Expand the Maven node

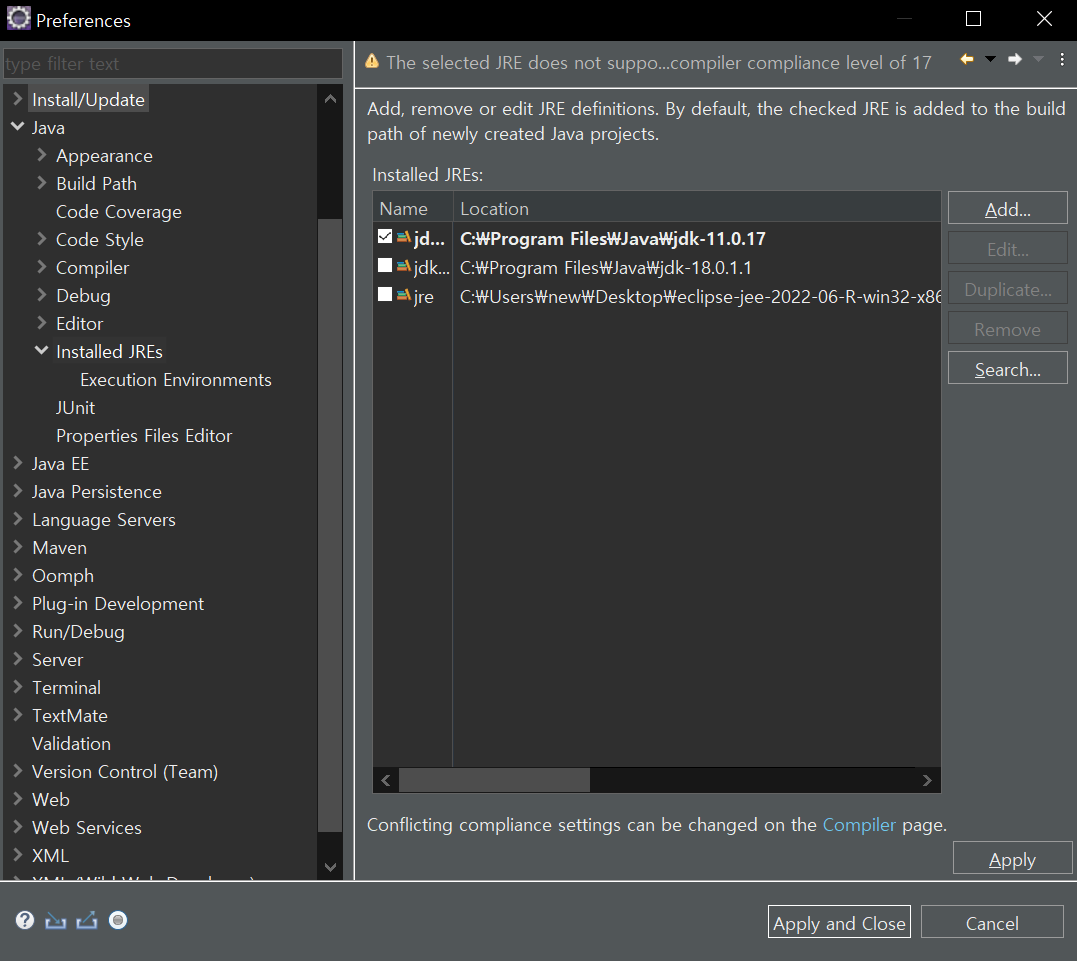click(18, 547)
